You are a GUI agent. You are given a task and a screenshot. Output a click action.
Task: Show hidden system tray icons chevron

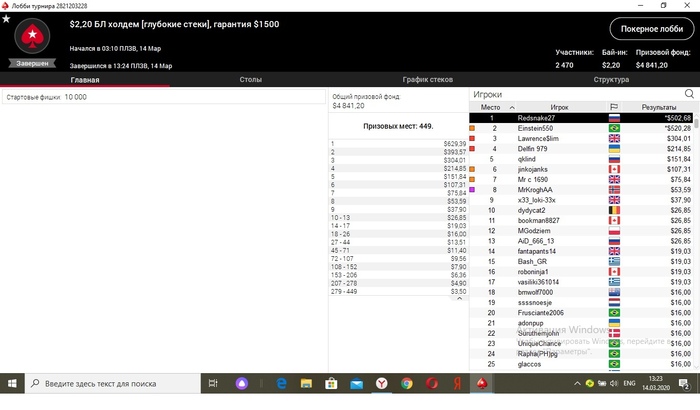point(577,384)
